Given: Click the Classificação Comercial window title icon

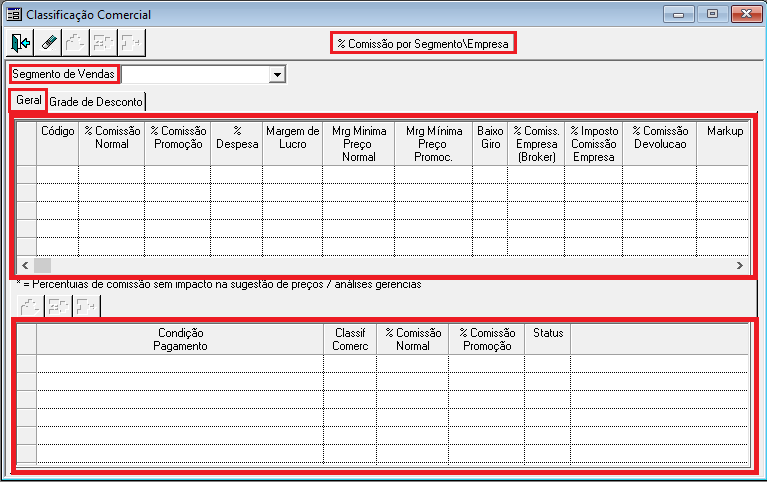Looking at the screenshot, I should click(14, 15).
